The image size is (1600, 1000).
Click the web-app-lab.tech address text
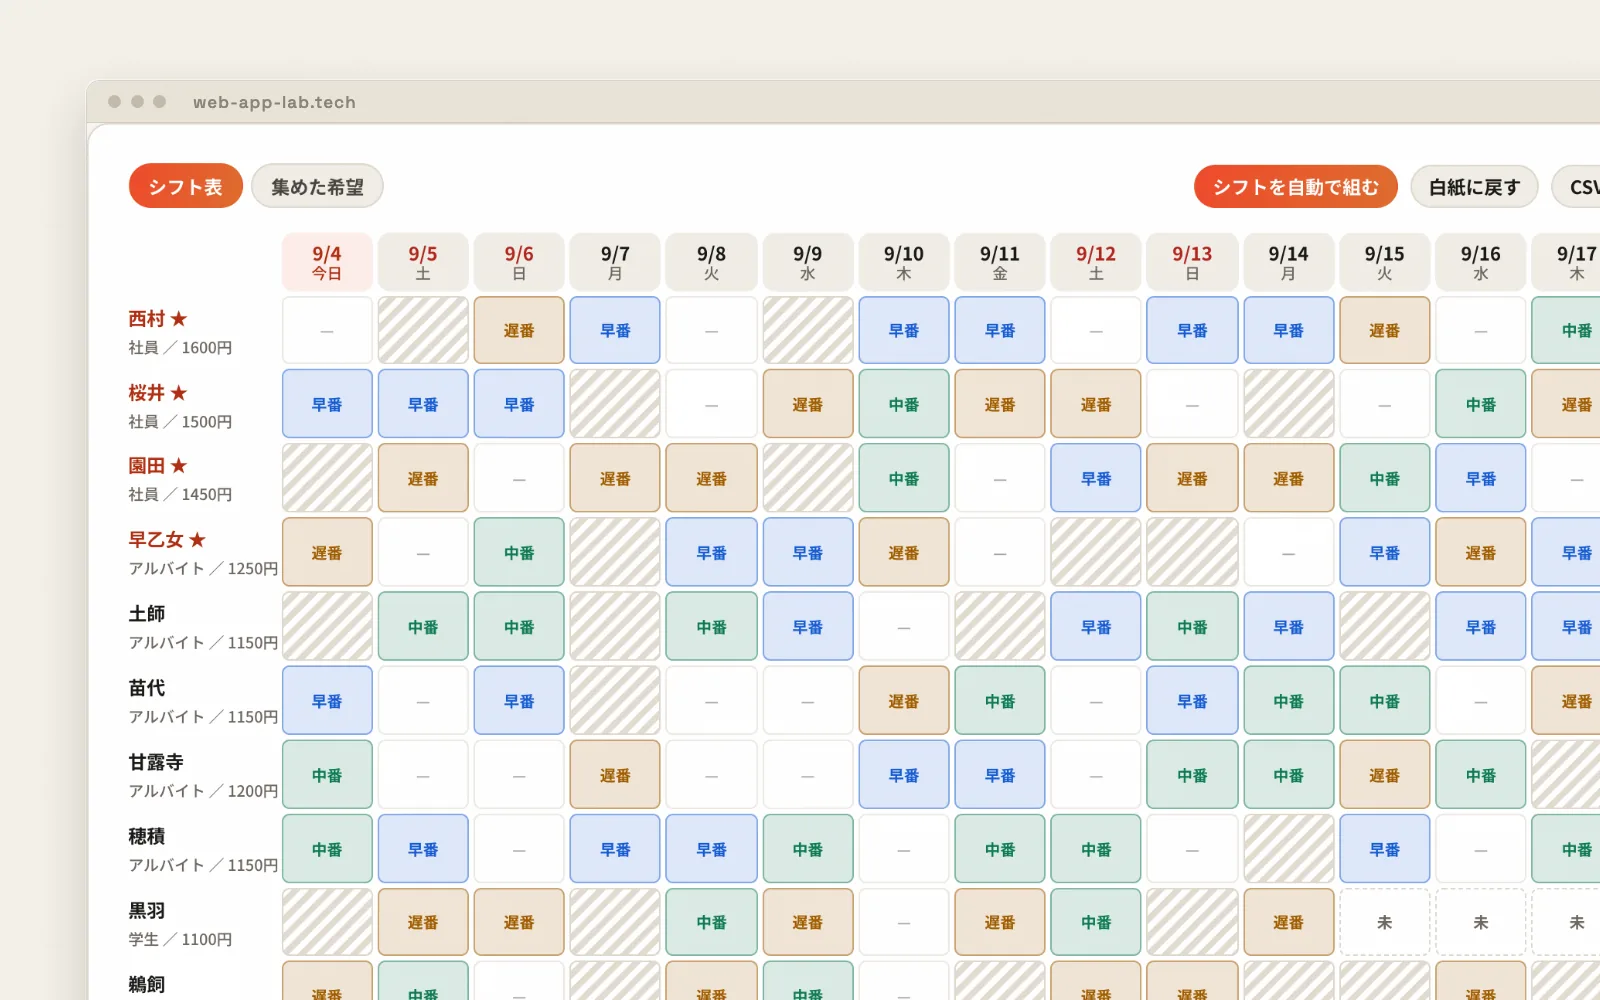[x=274, y=102]
